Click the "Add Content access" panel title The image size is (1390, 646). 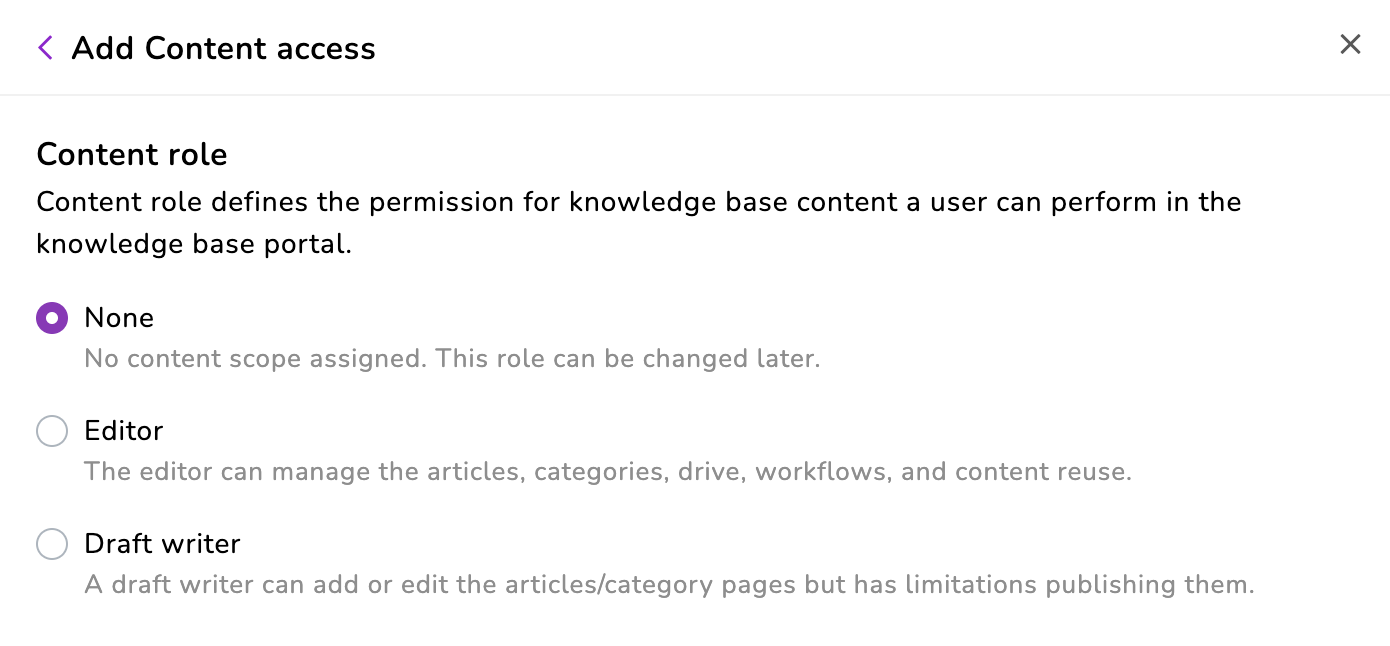pyautogui.click(x=223, y=48)
